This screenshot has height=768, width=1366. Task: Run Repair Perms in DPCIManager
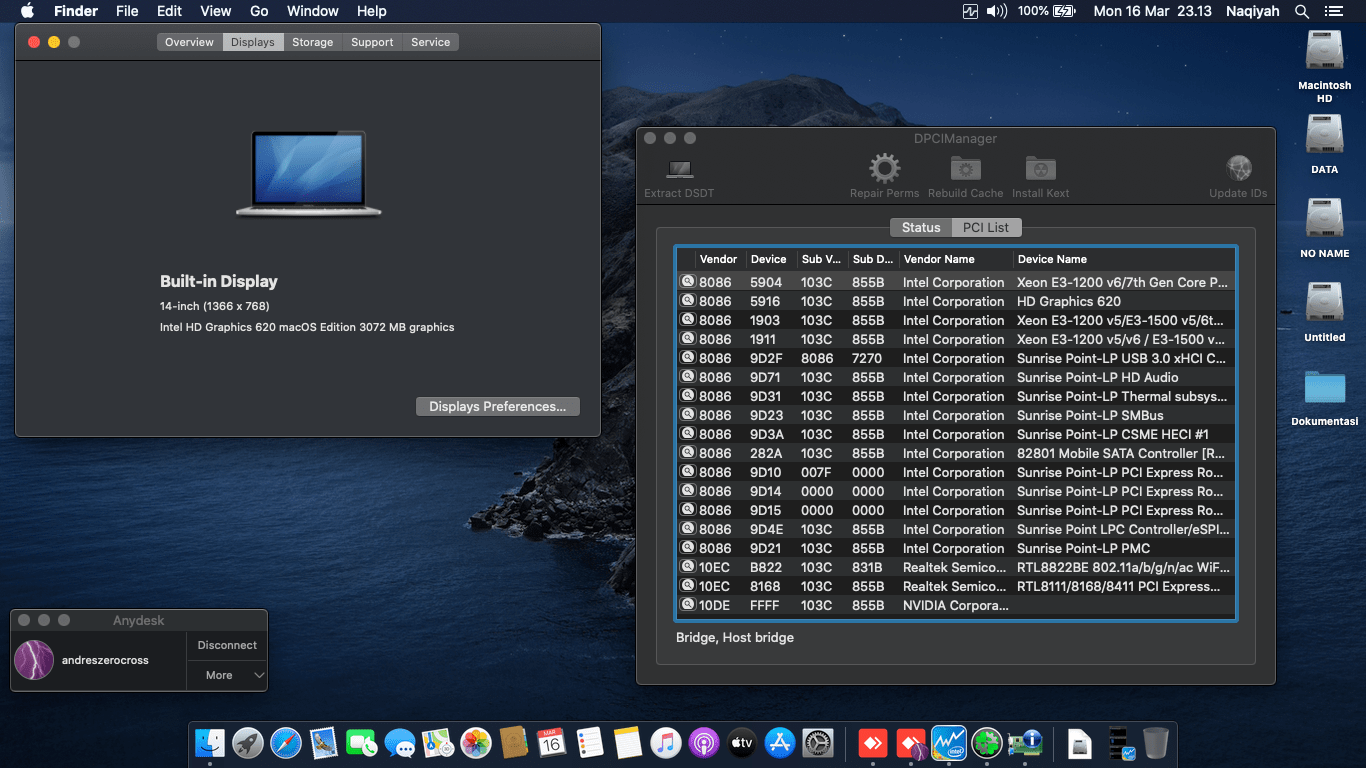884,176
